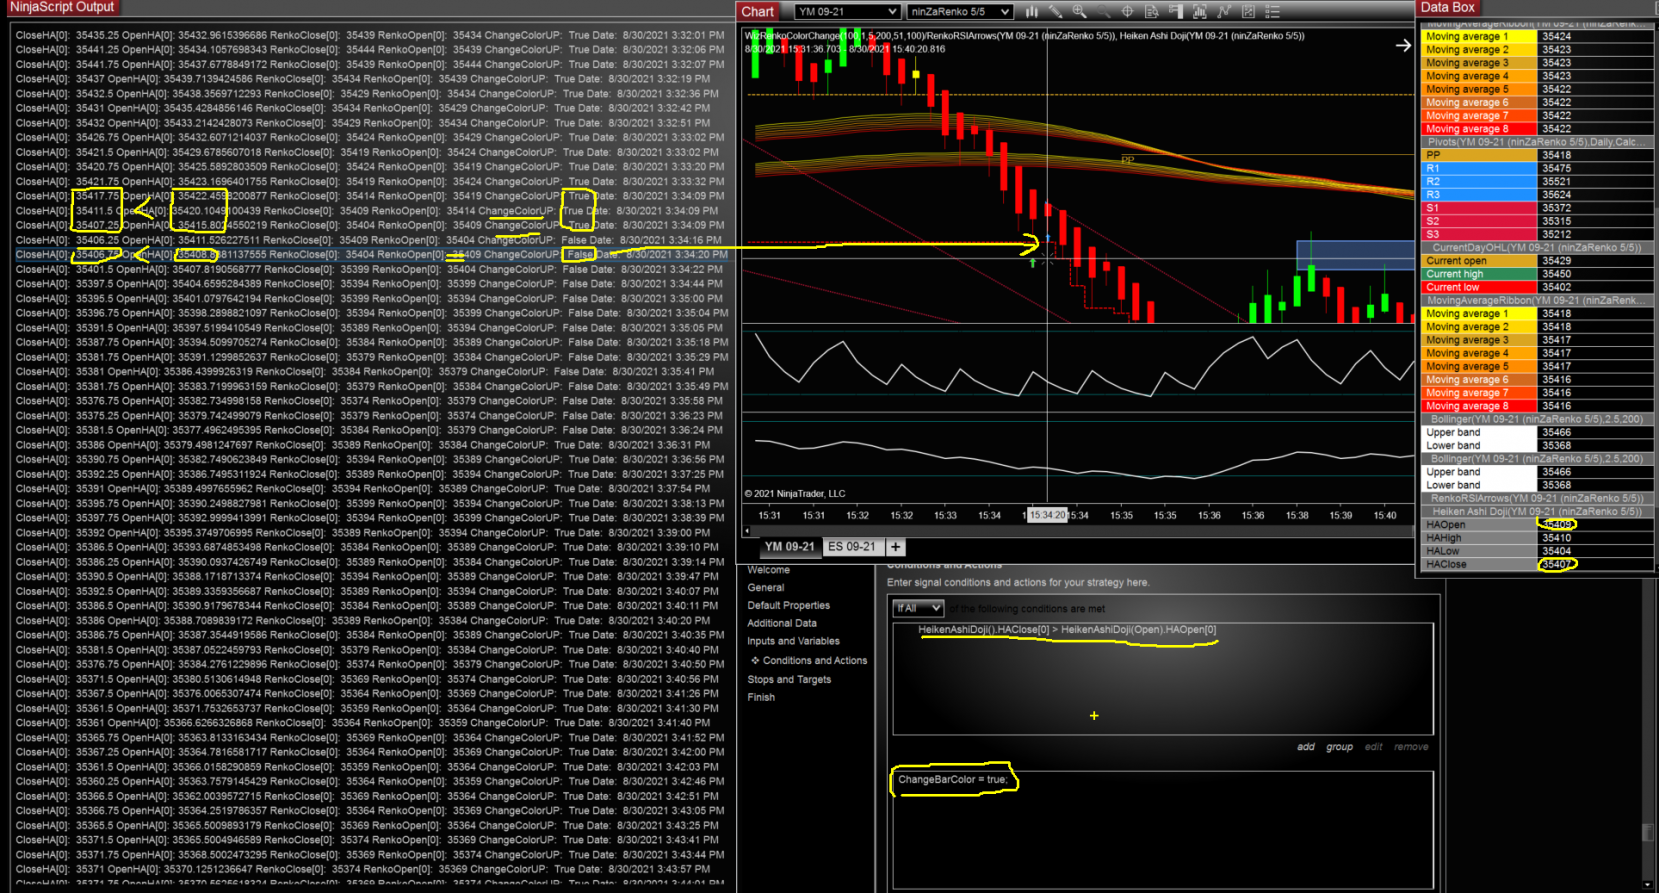
Task: Select the HAClose row in Data Box
Action: (1538, 564)
